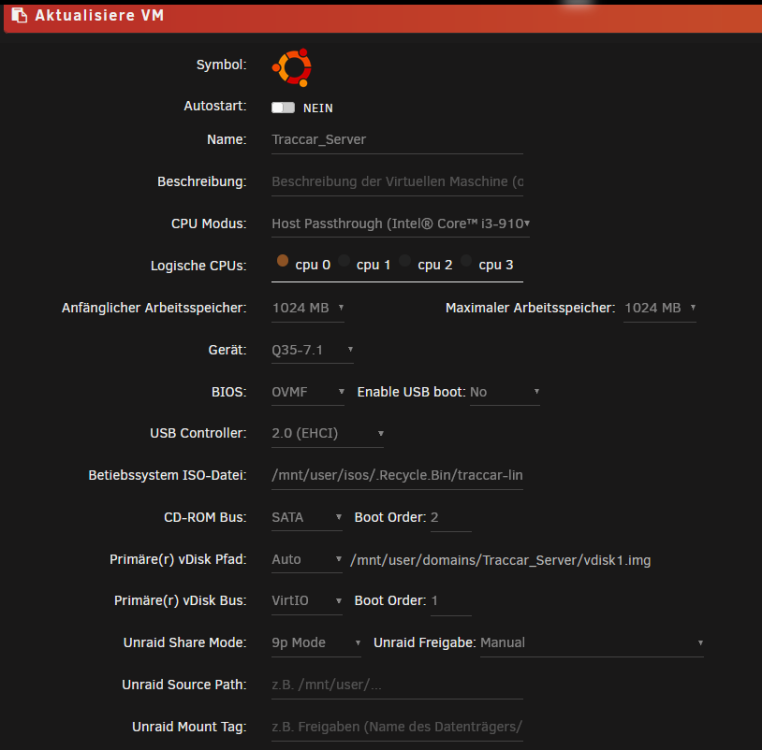
Task: Click the Logische CPUs label
Action: pyautogui.click(x=198, y=266)
